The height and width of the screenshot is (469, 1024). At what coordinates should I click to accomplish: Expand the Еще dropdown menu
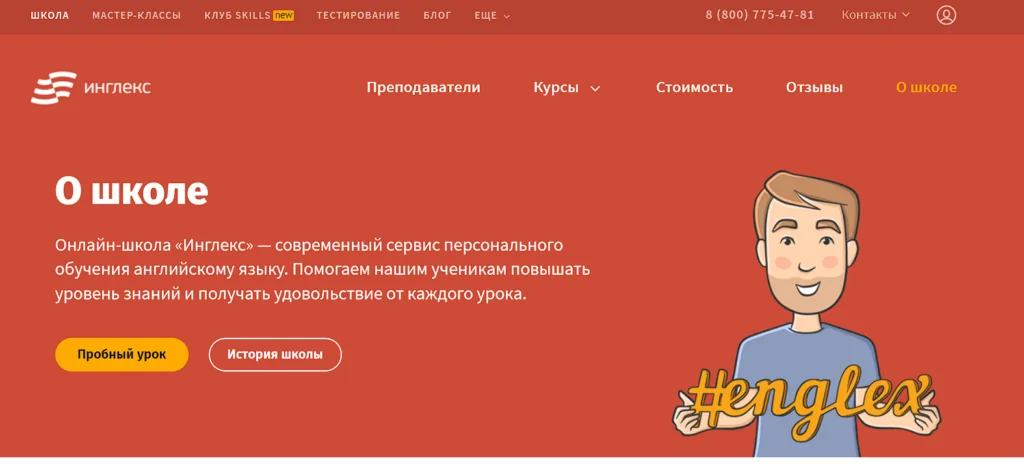[x=492, y=16]
